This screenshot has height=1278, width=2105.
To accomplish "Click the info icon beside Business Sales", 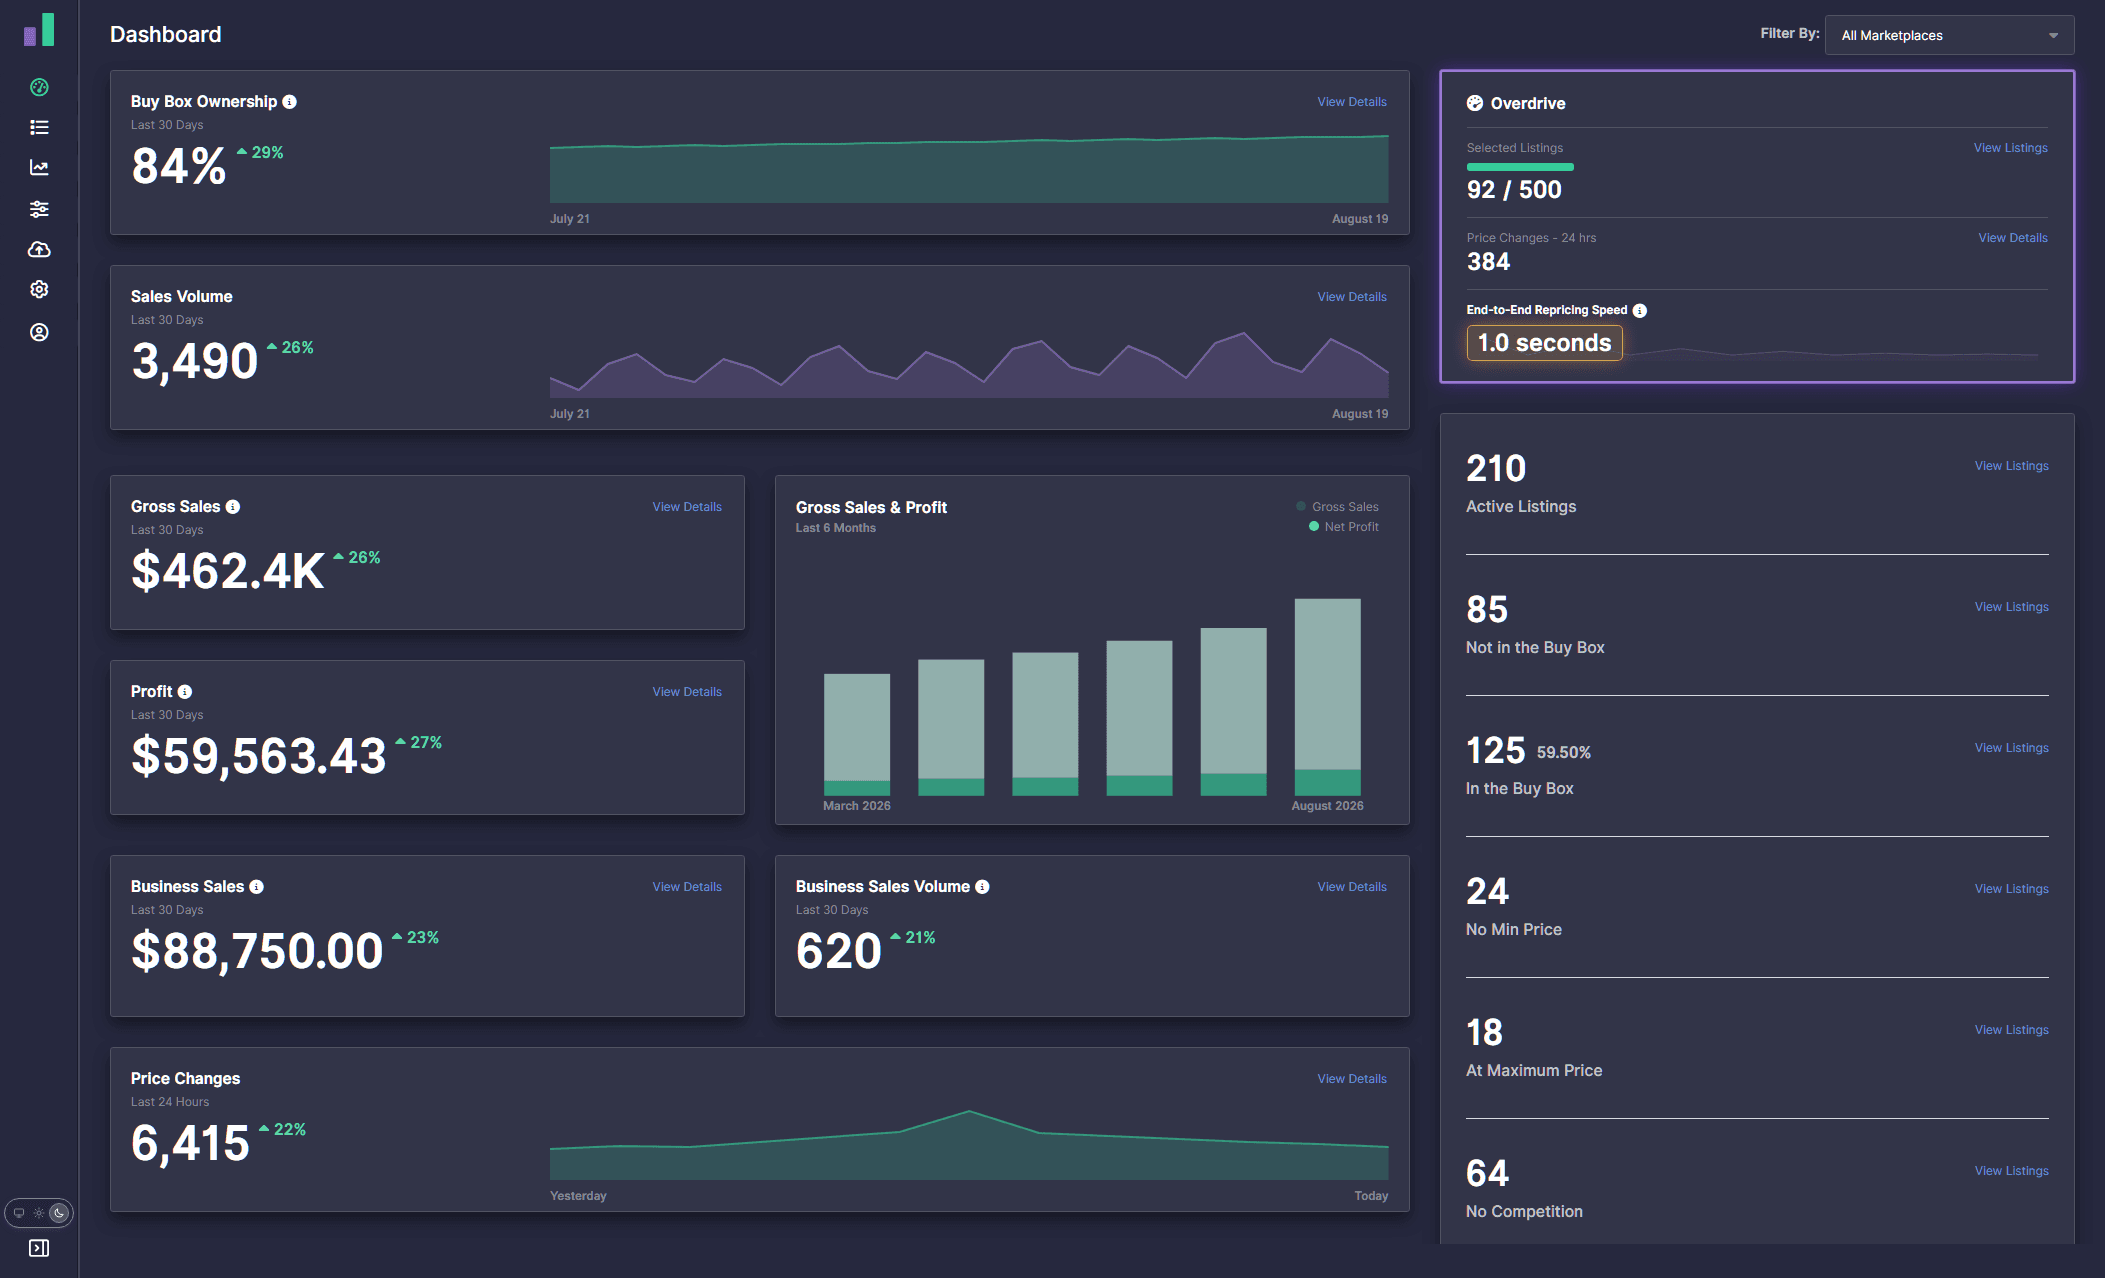I will pos(257,887).
